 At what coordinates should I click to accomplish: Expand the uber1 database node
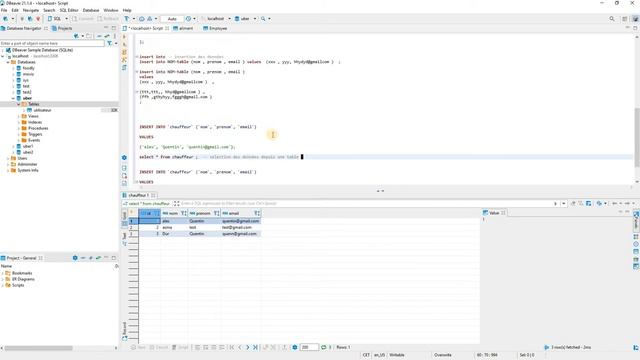click(x=13, y=146)
